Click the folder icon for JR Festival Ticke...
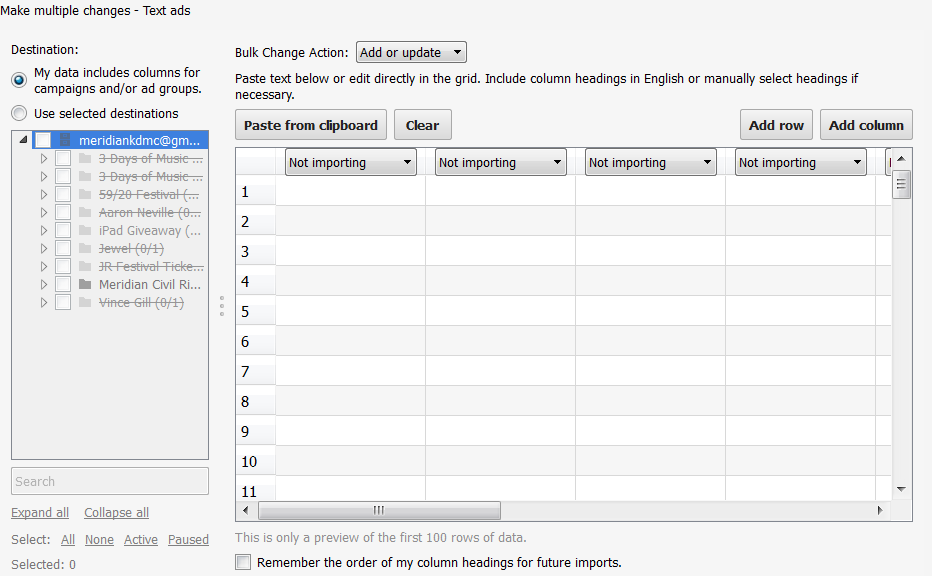Viewport: 932px width, 576px height. [x=86, y=266]
